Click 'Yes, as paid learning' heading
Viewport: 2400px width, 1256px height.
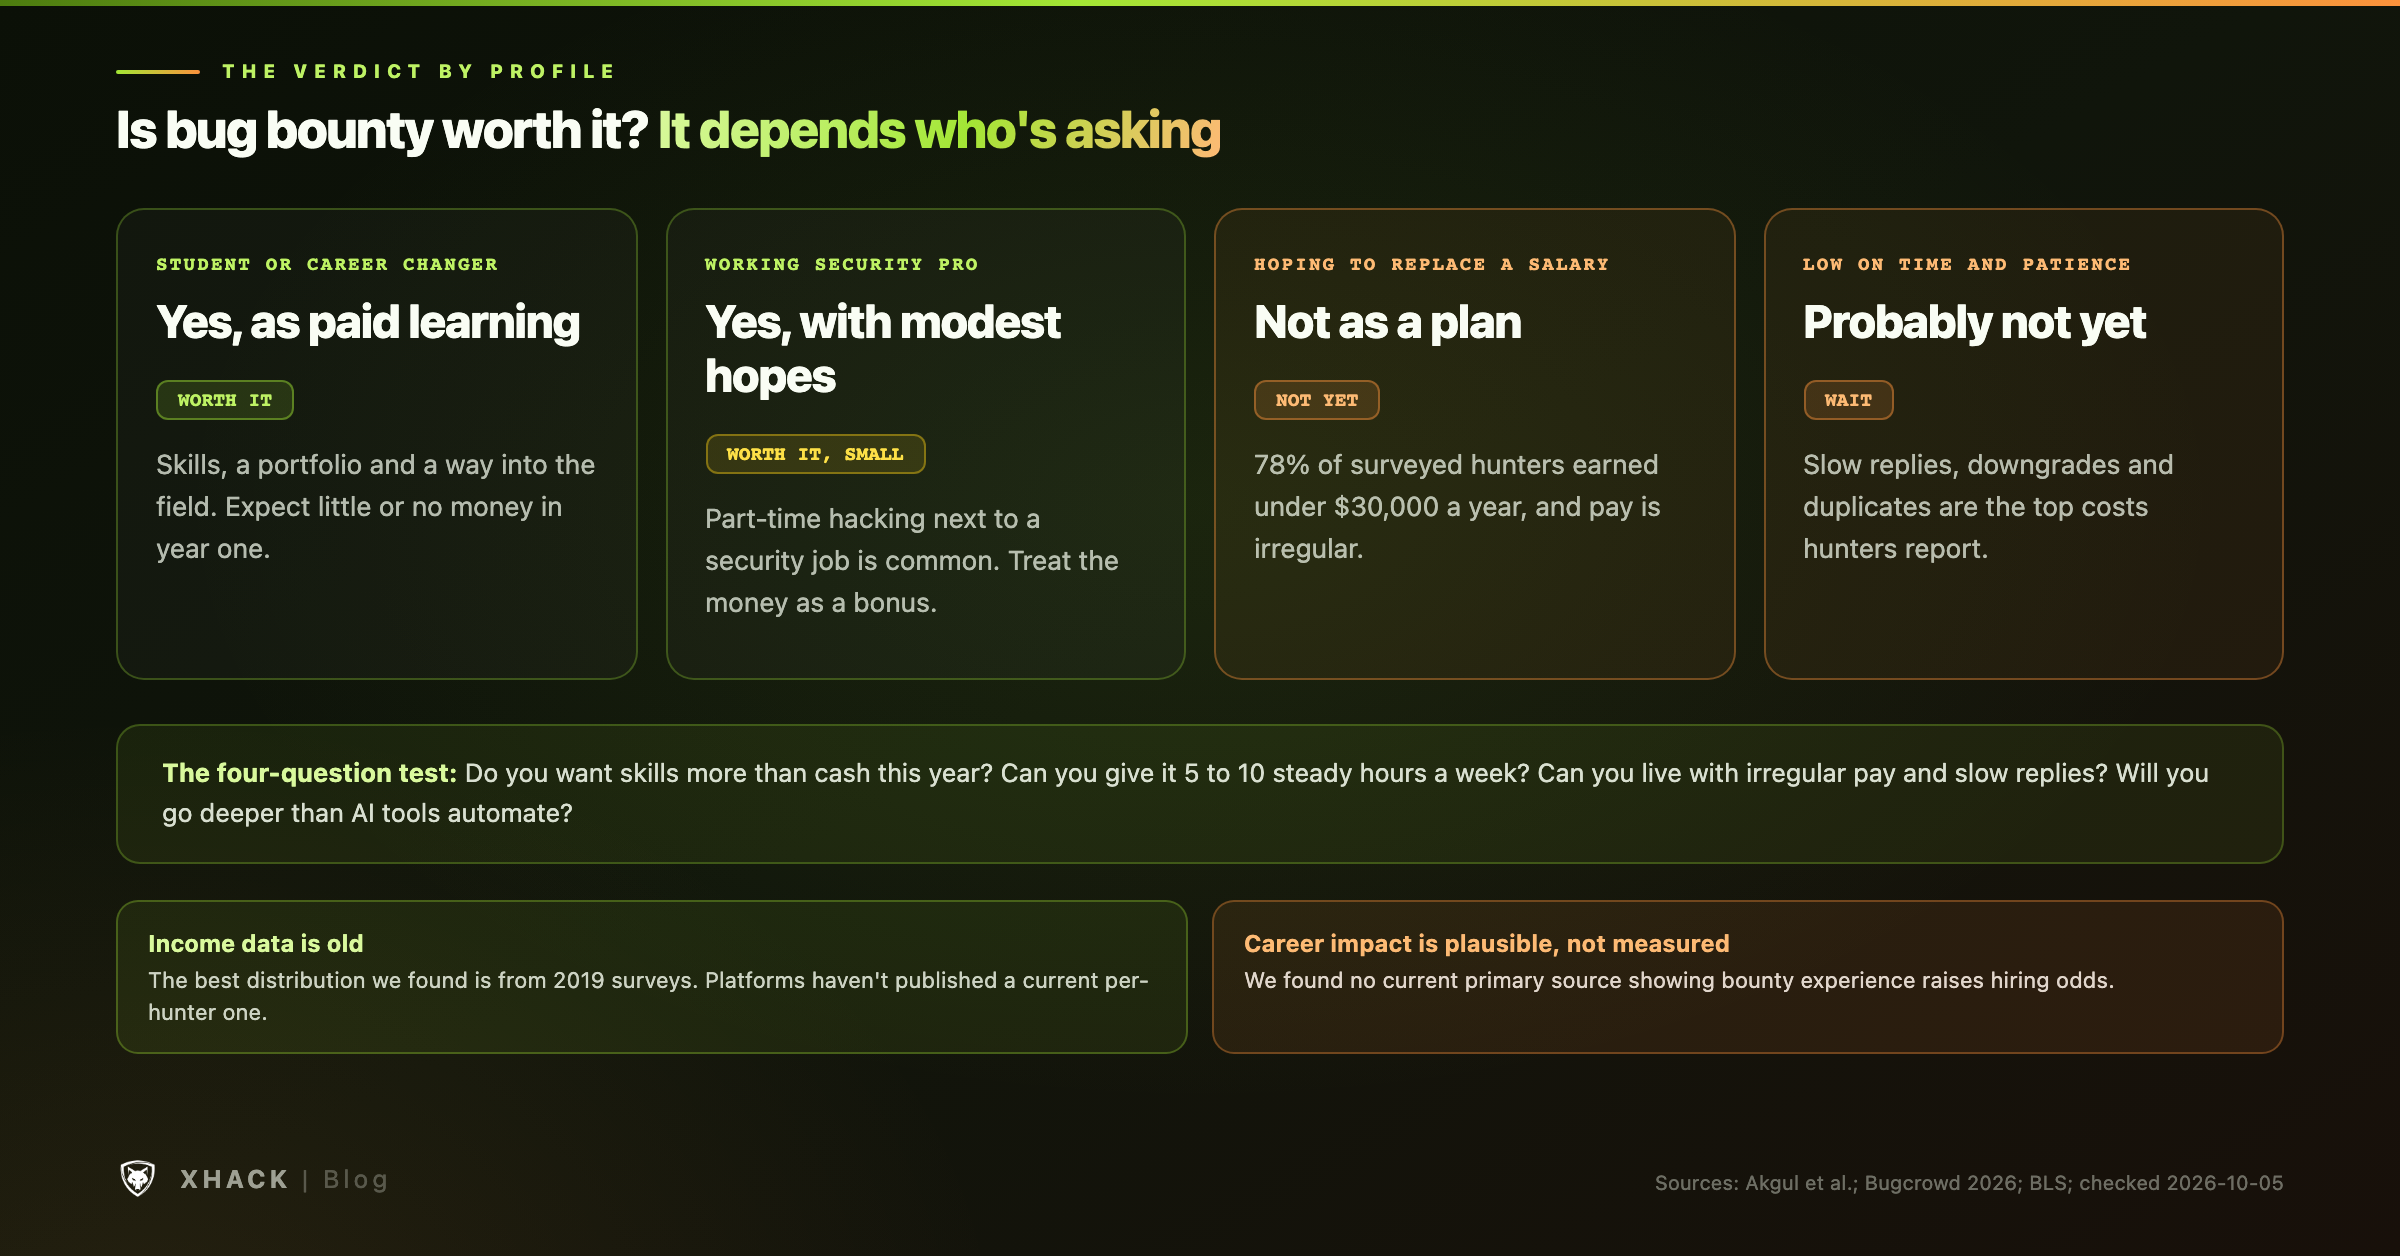[x=368, y=323]
